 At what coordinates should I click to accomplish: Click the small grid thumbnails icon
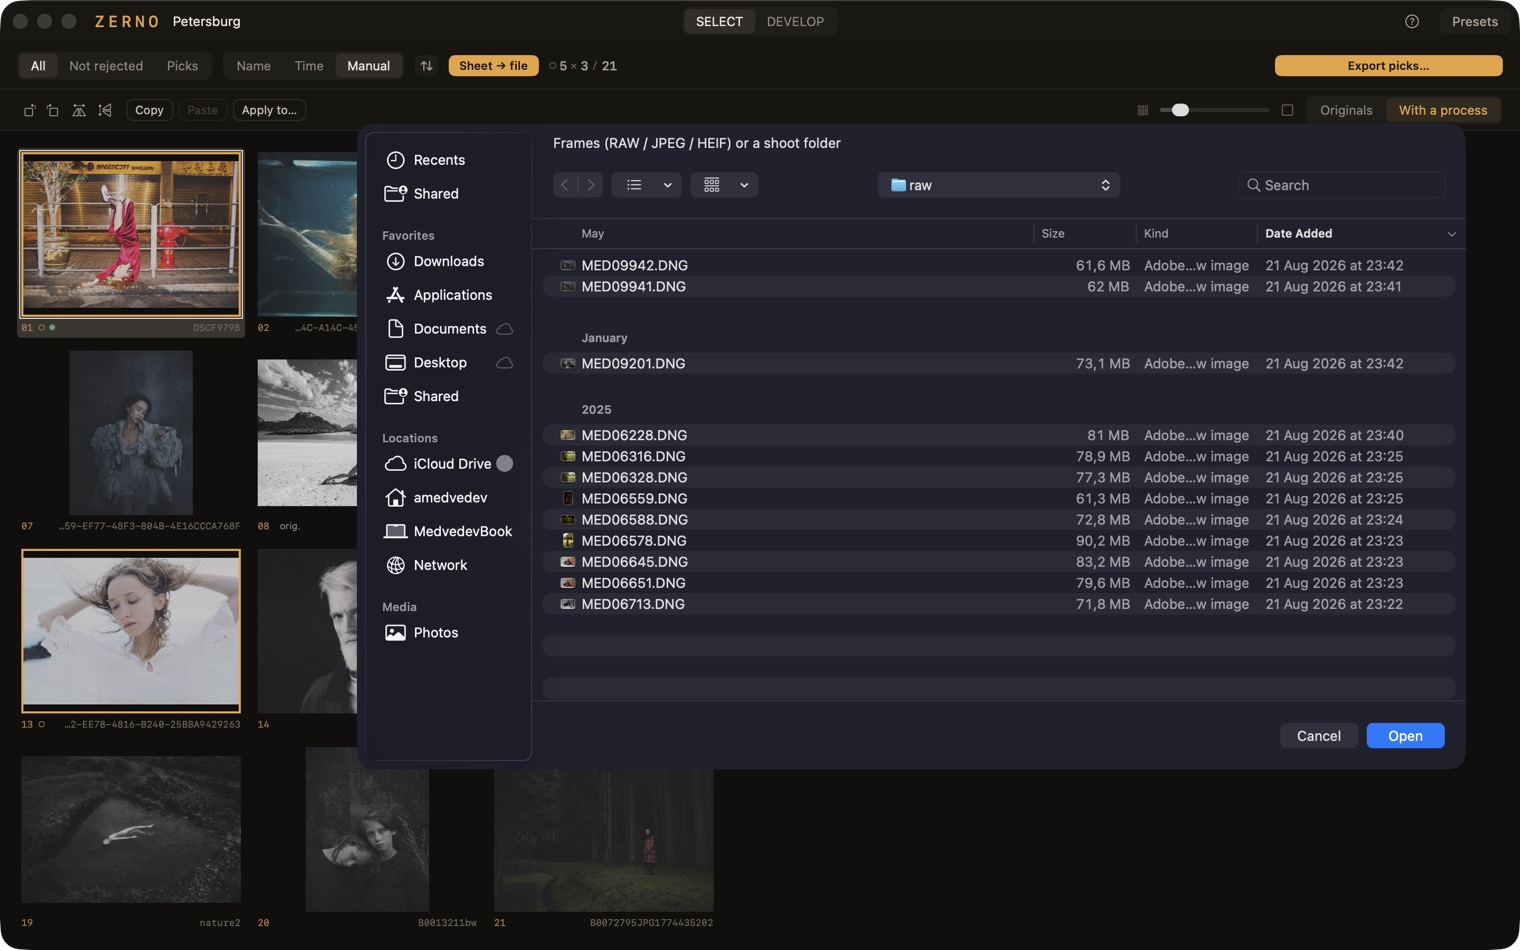tap(1143, 110)
